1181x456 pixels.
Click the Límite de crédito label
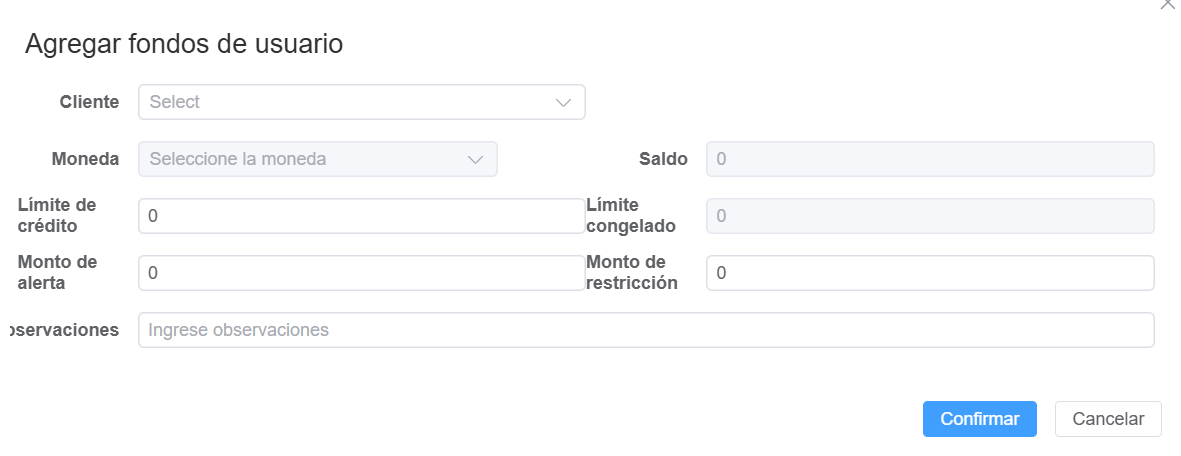57,215
